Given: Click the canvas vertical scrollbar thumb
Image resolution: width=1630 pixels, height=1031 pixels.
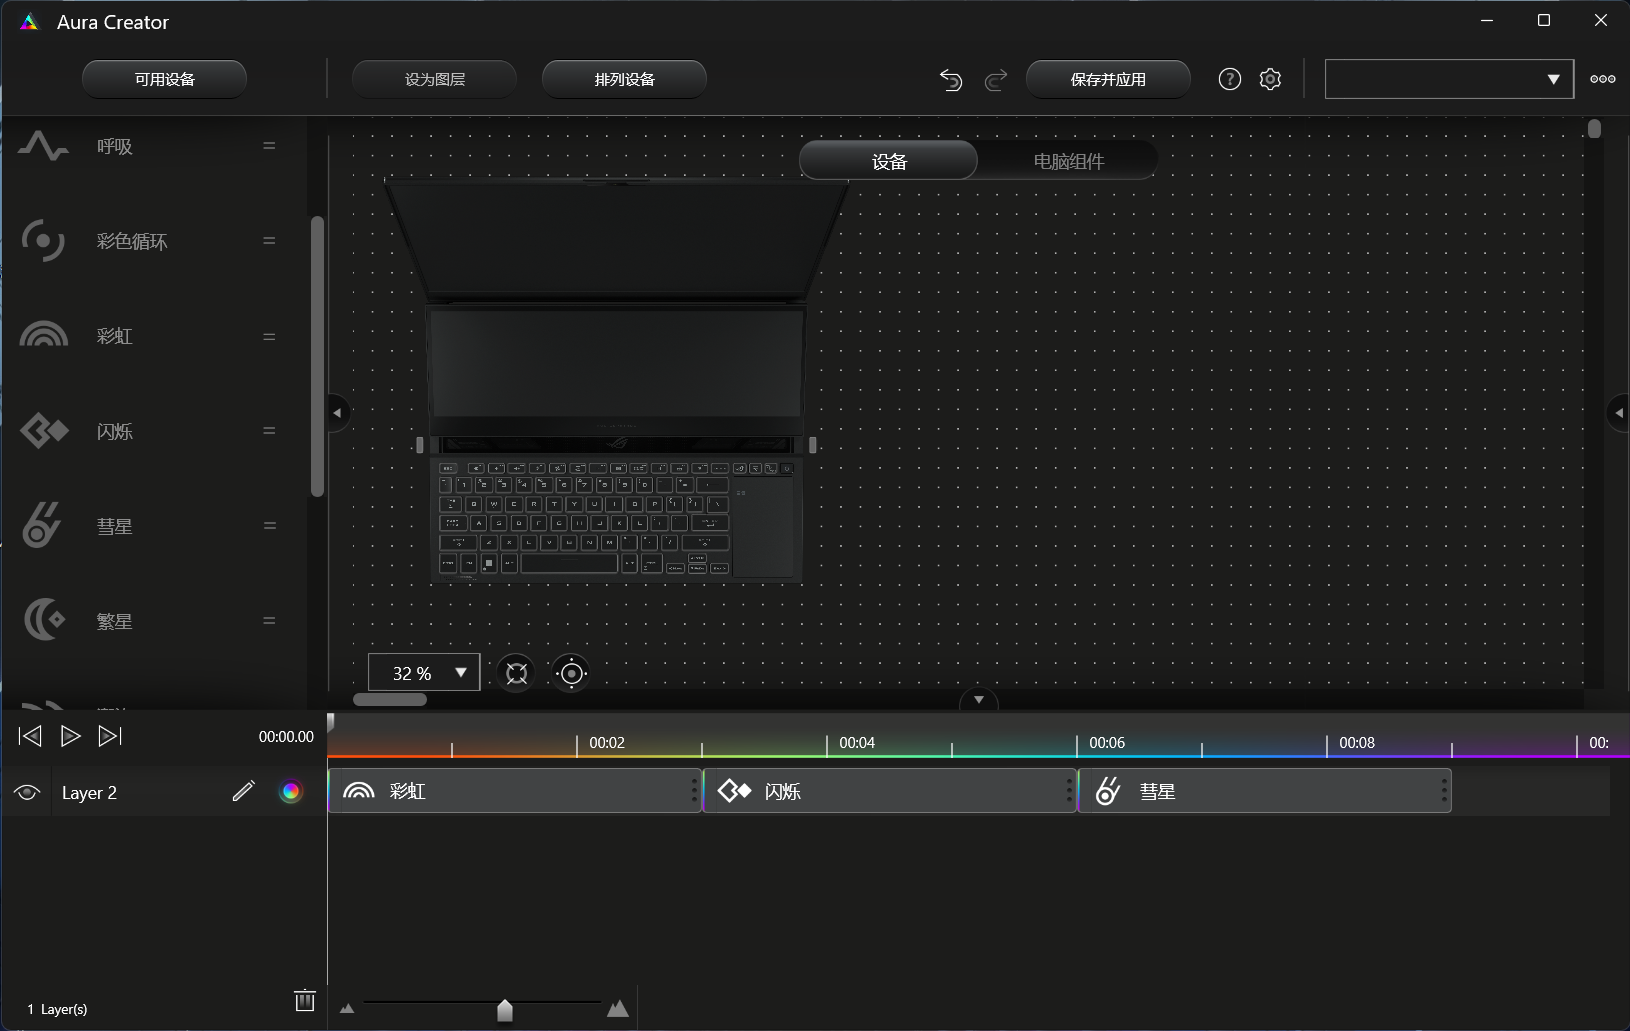Looking at the screenshot, I should [1595, 129].
